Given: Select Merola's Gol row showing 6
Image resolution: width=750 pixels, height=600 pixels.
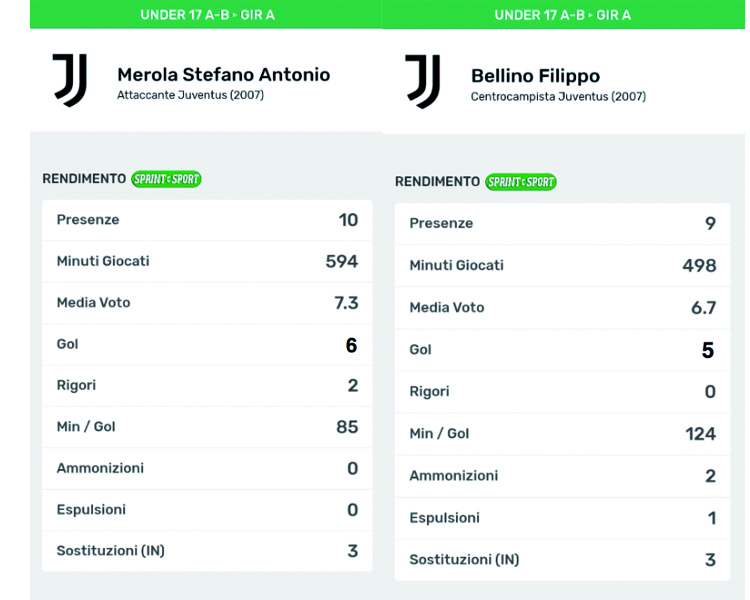Looking at the screenshot, I should 207,344.
